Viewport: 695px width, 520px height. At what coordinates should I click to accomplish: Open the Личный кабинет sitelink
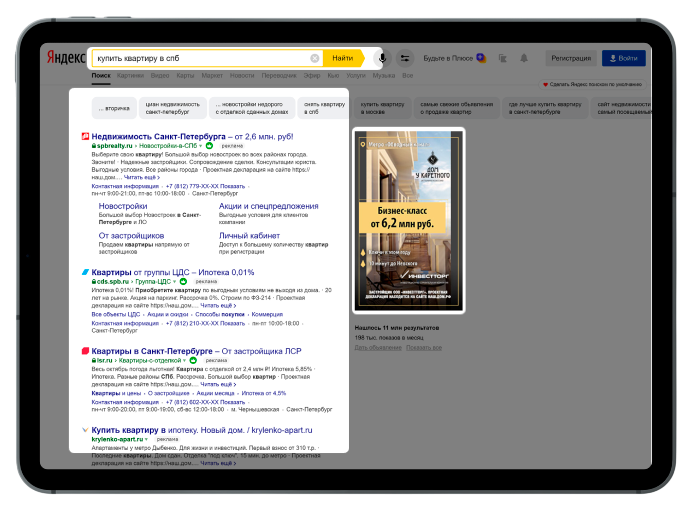point(252,236)
